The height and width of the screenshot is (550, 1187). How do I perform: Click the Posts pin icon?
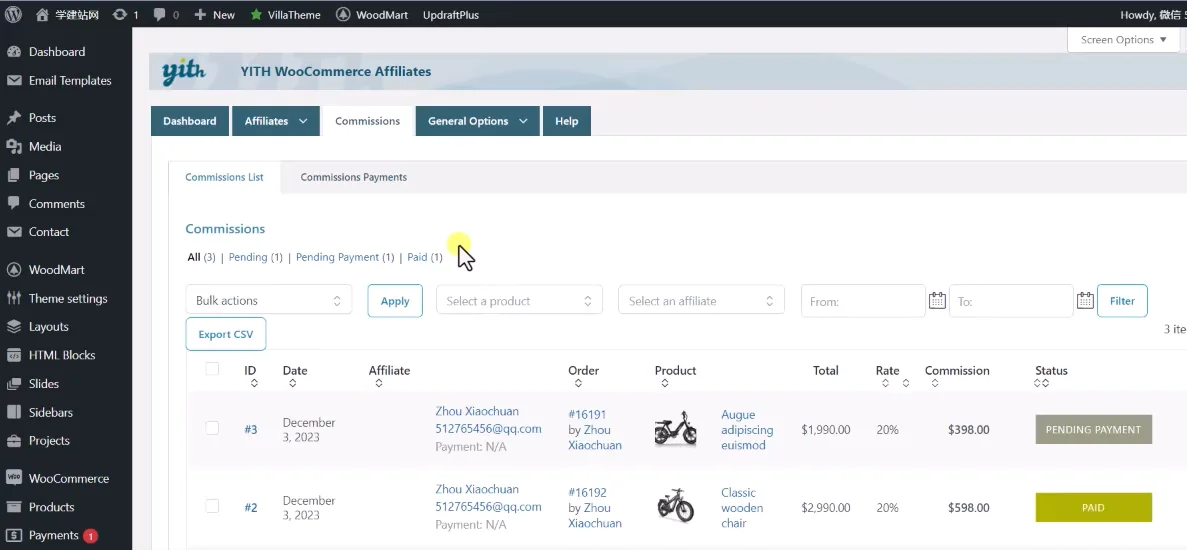pyautogui.click(x=14, y=118)
